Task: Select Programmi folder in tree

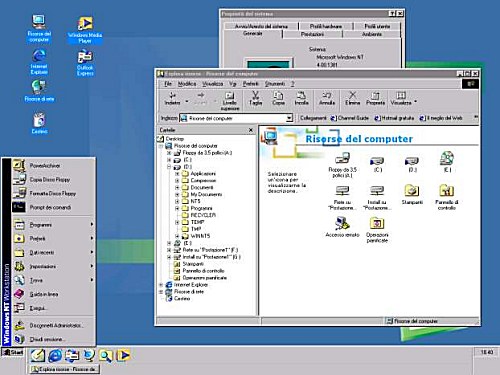Action: [x=197, y=208]
